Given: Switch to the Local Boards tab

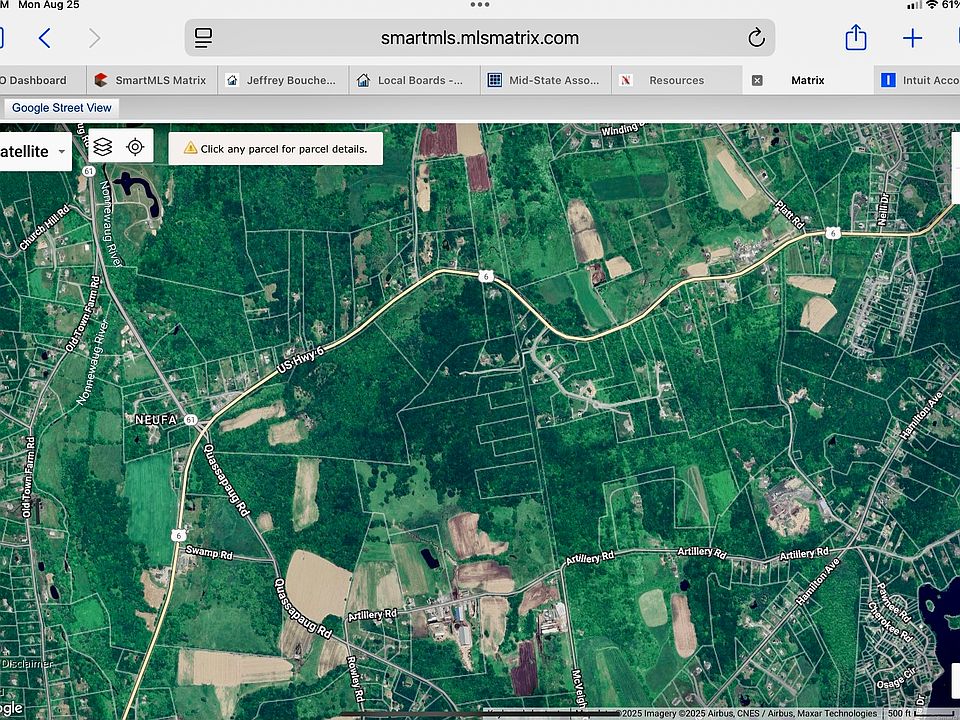Looking at the screenshot, I should pos(410,80).
